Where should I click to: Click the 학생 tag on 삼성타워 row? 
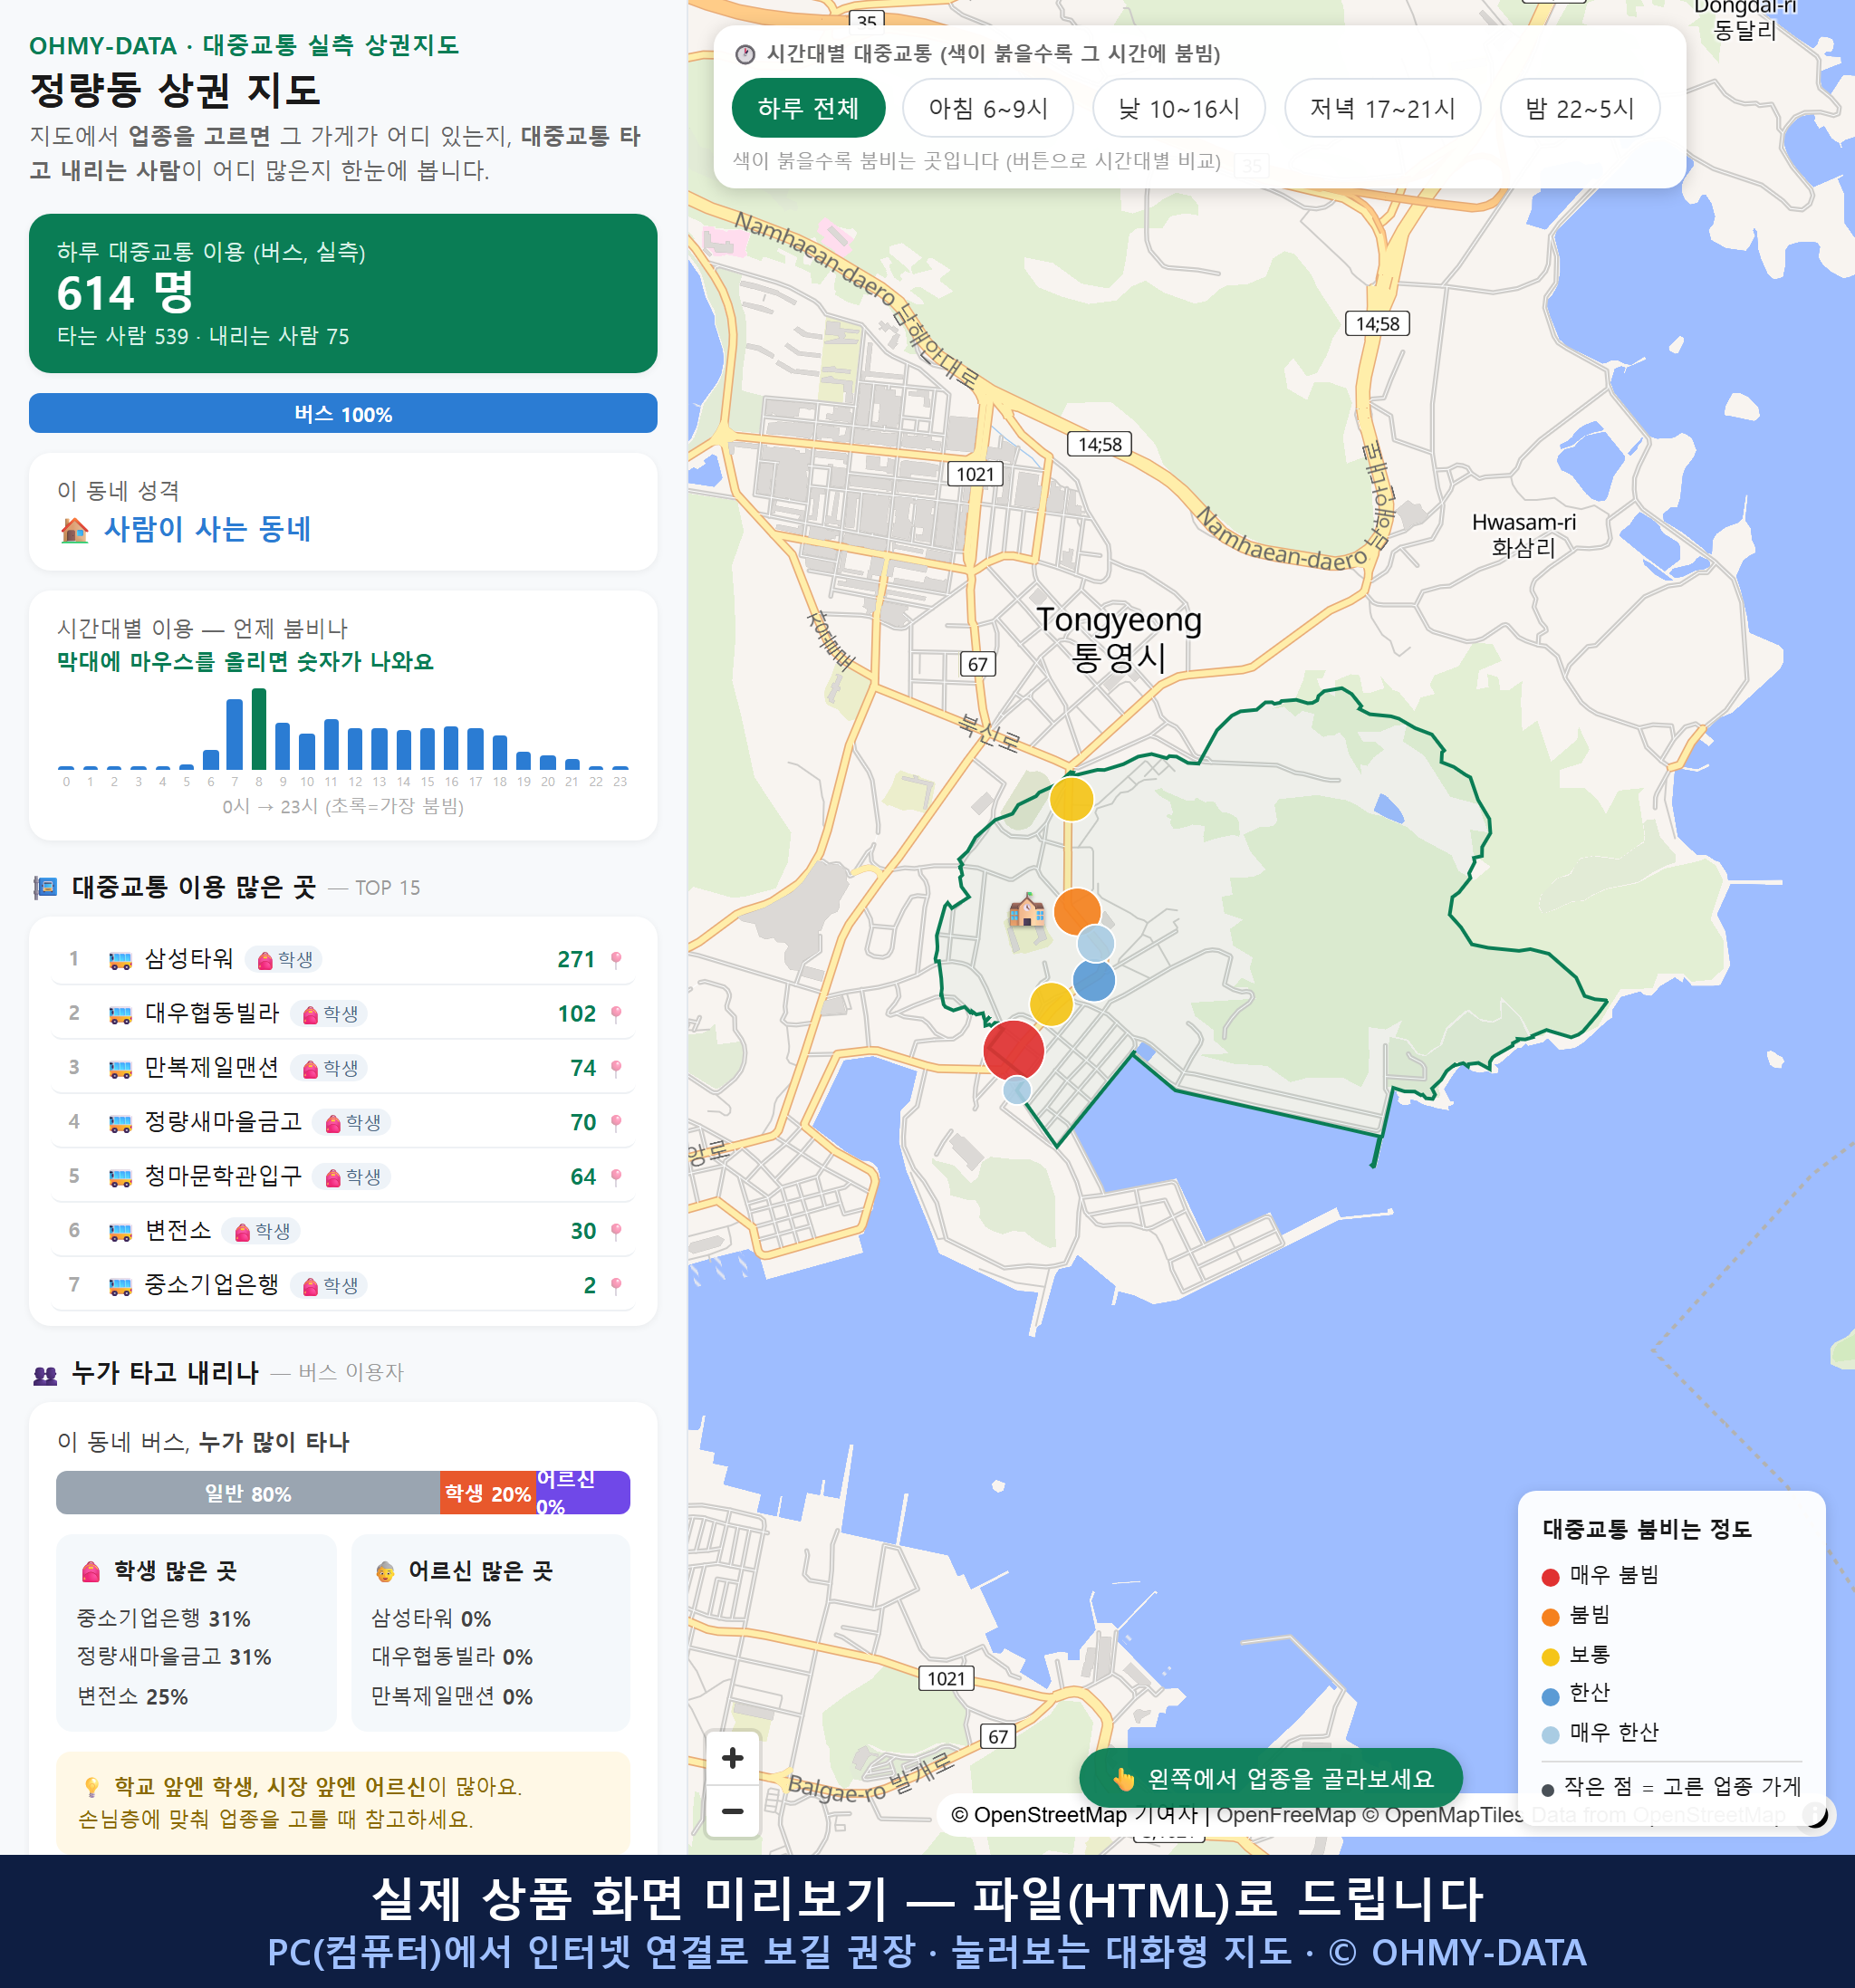coord(284,960)
